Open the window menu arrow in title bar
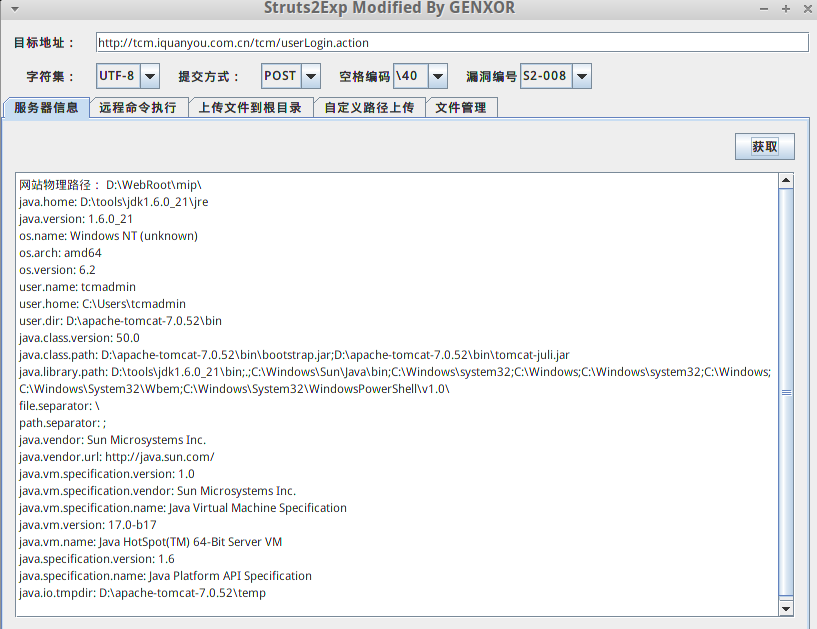Screen dimensions: 817x629 pyautogui.click(x=15, y=9)
